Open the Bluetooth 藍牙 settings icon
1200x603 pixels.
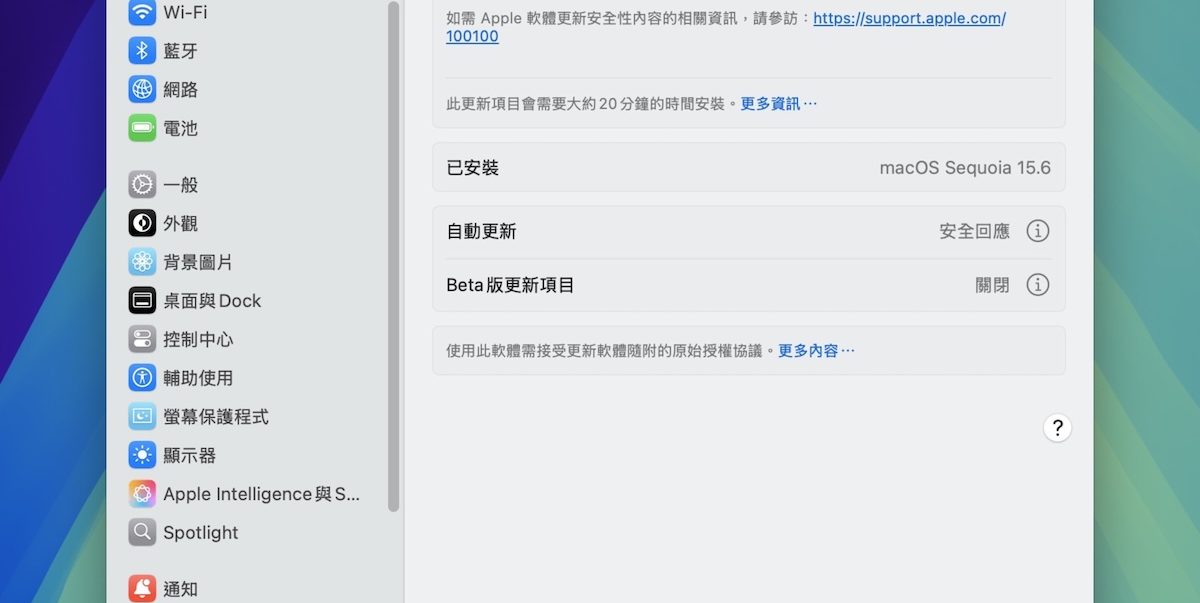coord(142,51)
